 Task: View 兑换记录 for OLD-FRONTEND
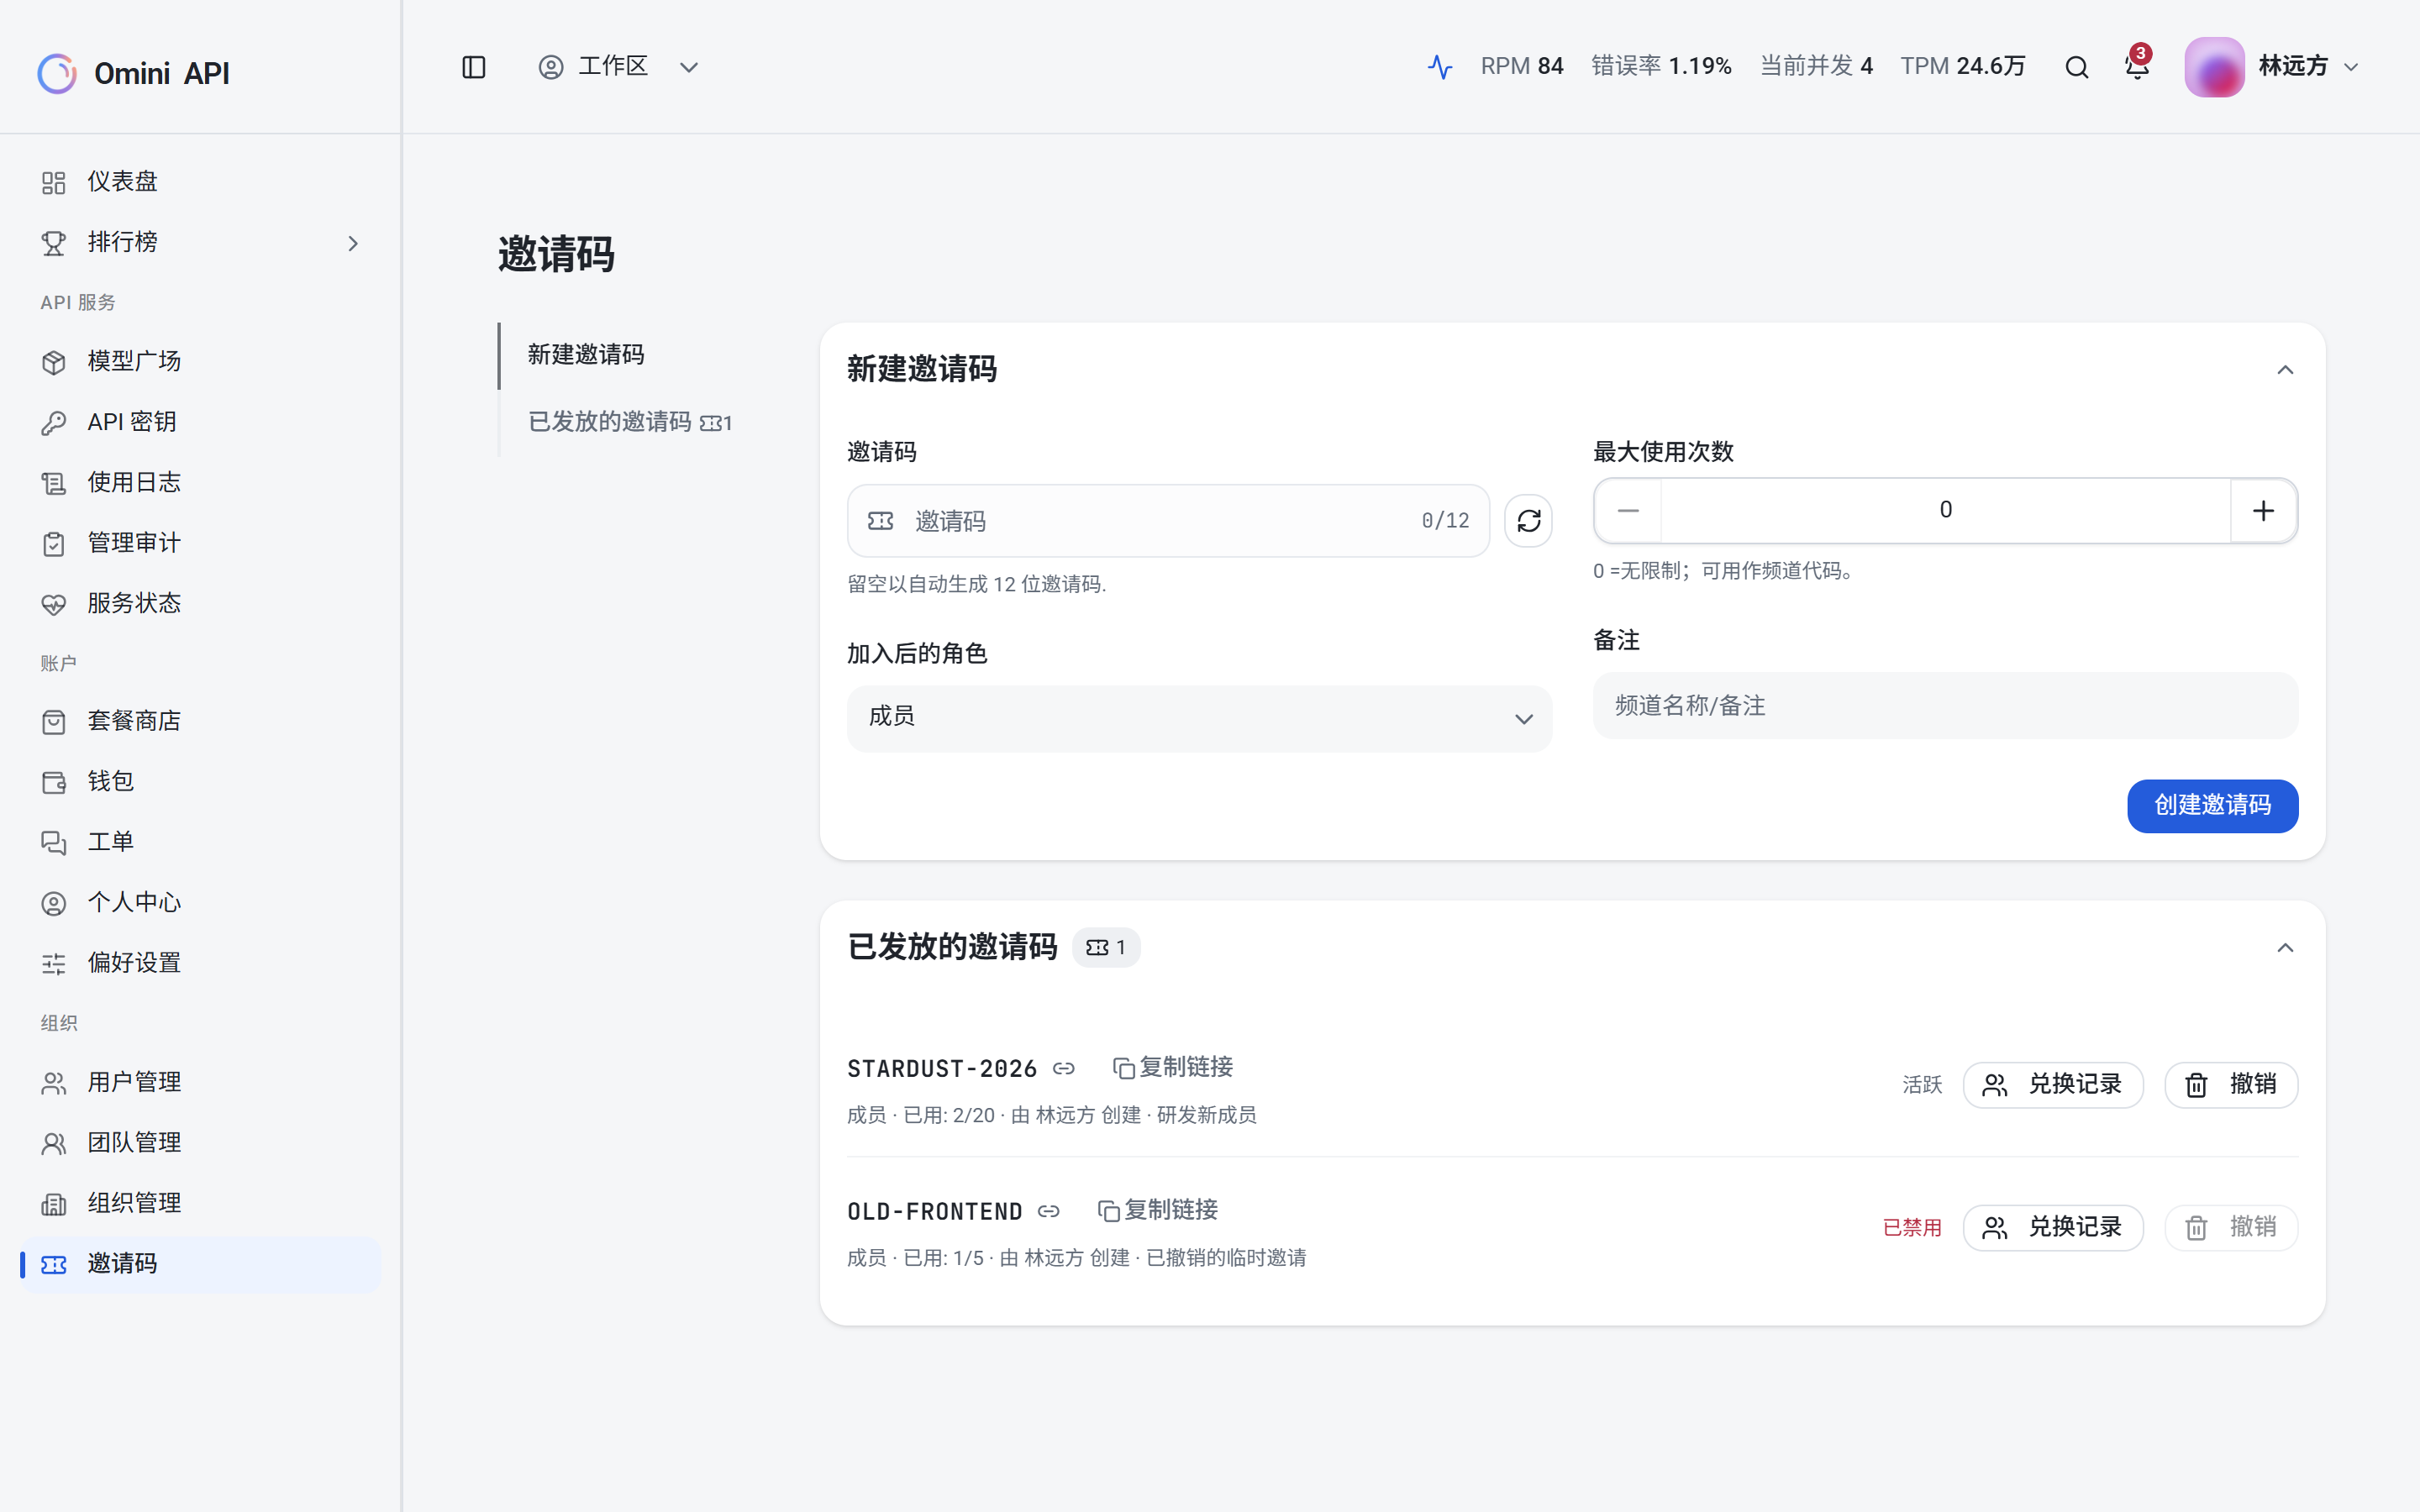click(x=2053, y=1228)
